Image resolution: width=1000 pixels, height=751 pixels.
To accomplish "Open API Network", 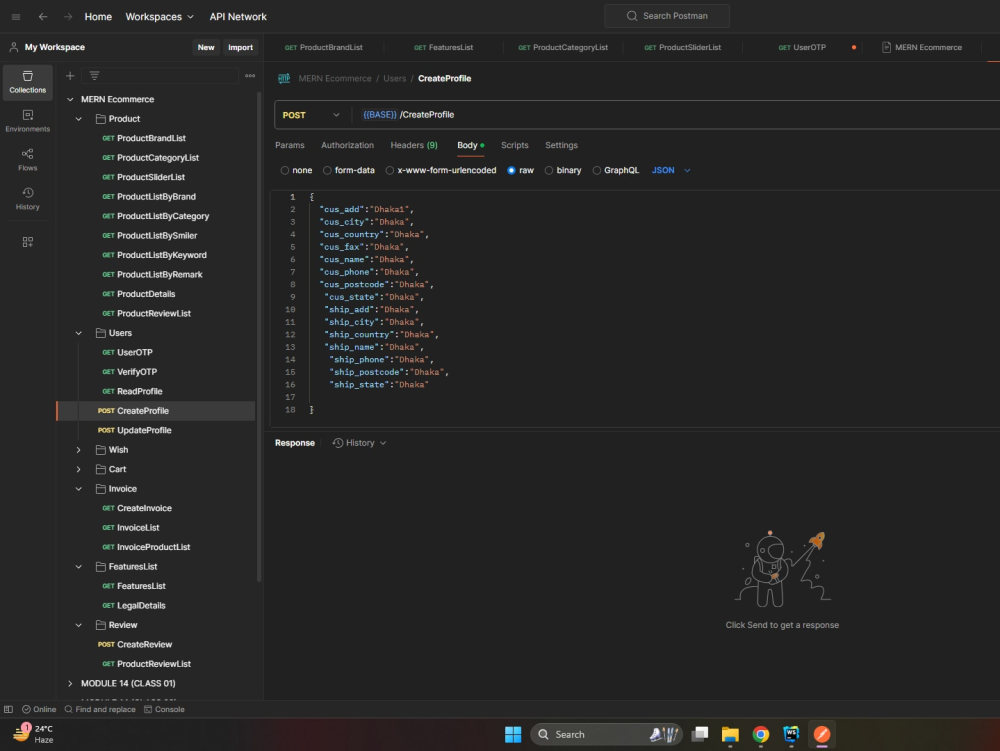I will click(x=238, y=17).
